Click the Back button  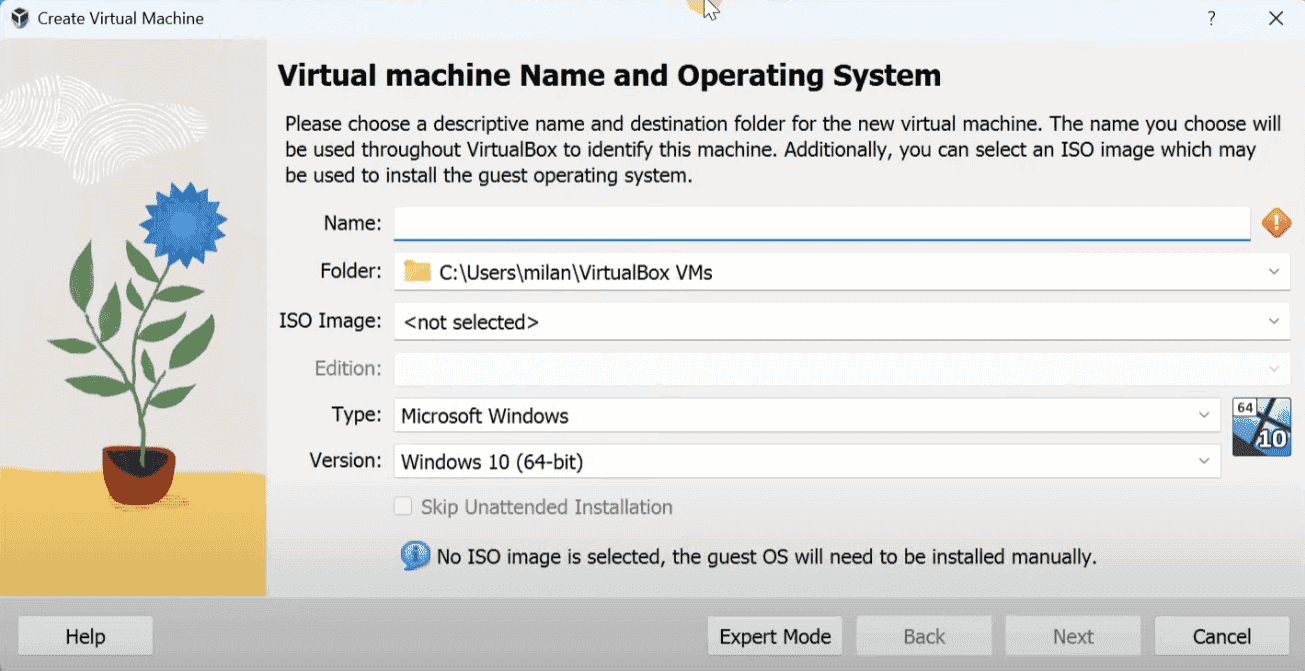point(923,636)
